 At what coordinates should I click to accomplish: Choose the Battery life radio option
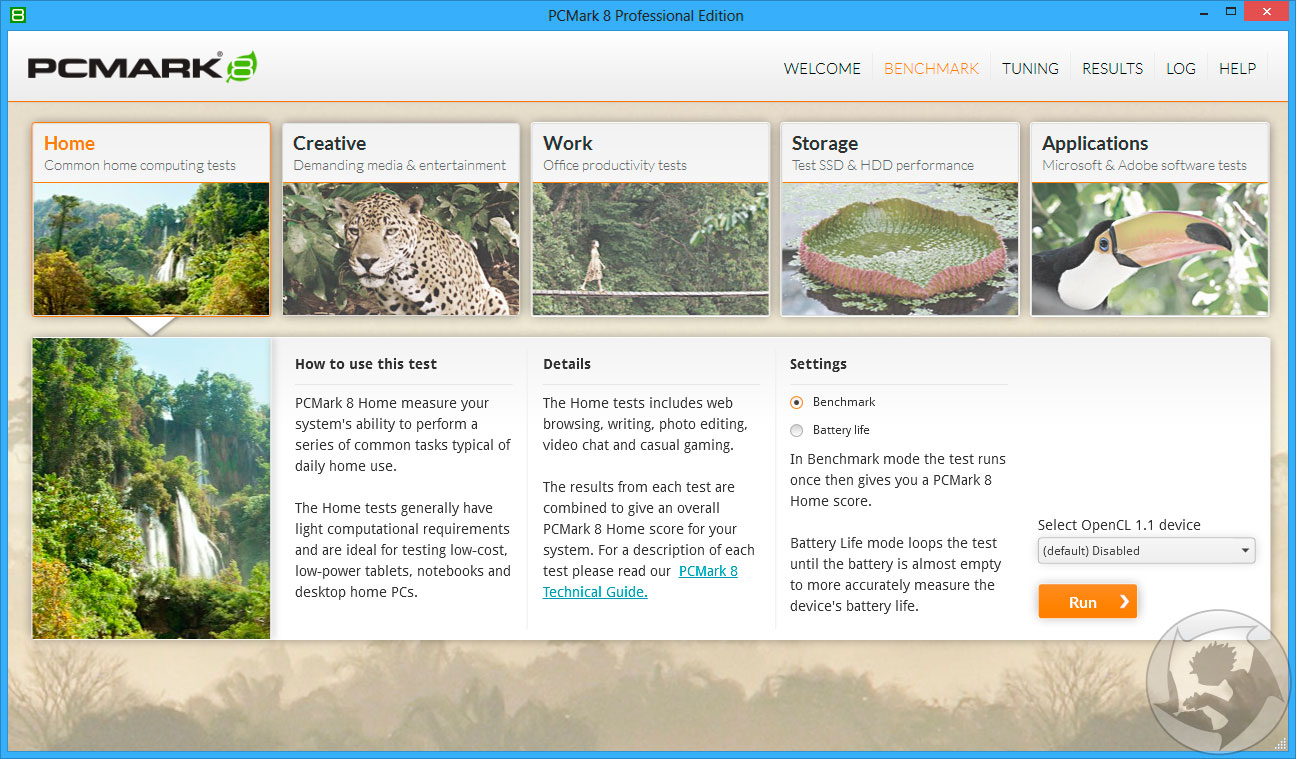coord(797,430)
